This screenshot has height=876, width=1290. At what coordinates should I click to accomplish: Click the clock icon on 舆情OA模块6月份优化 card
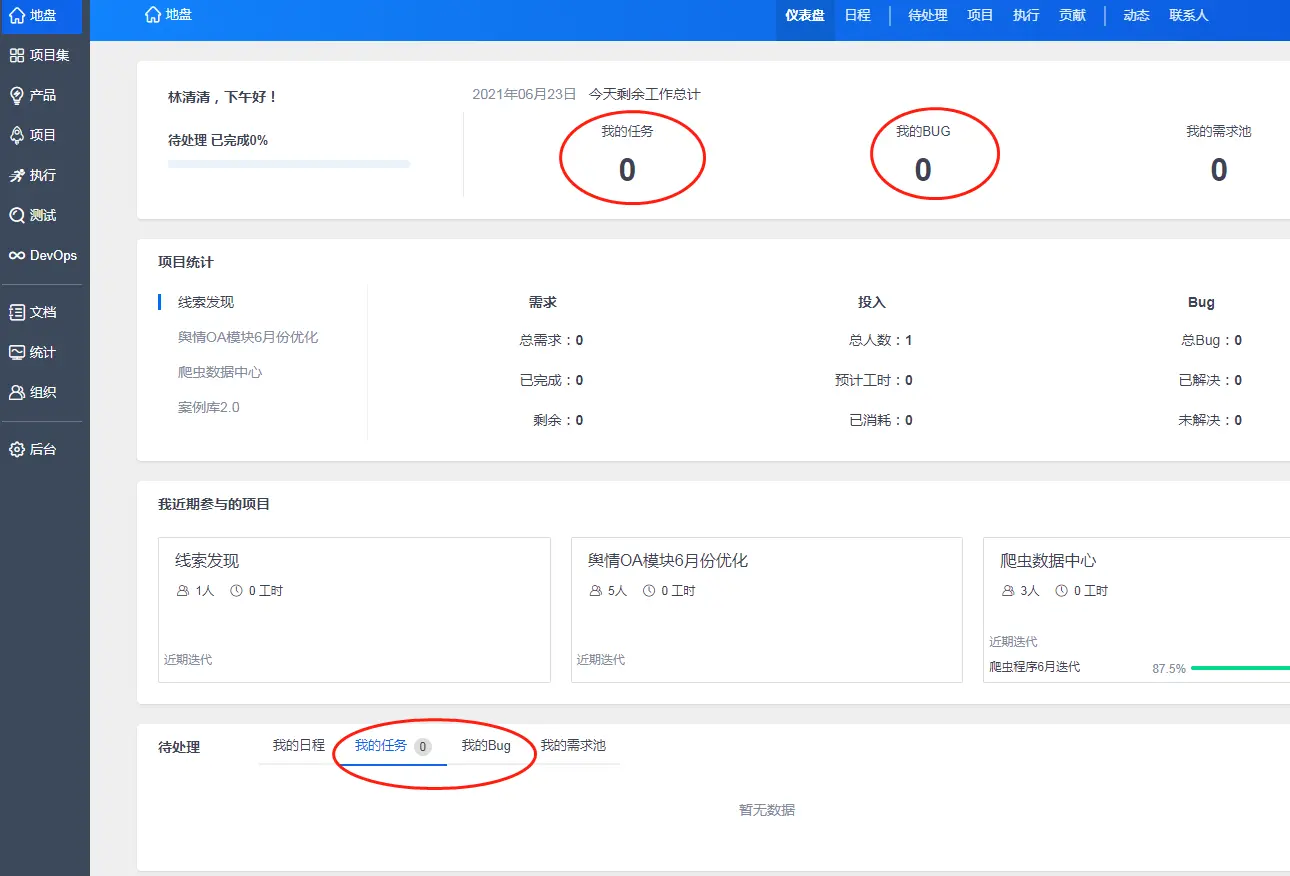[649, 591]
